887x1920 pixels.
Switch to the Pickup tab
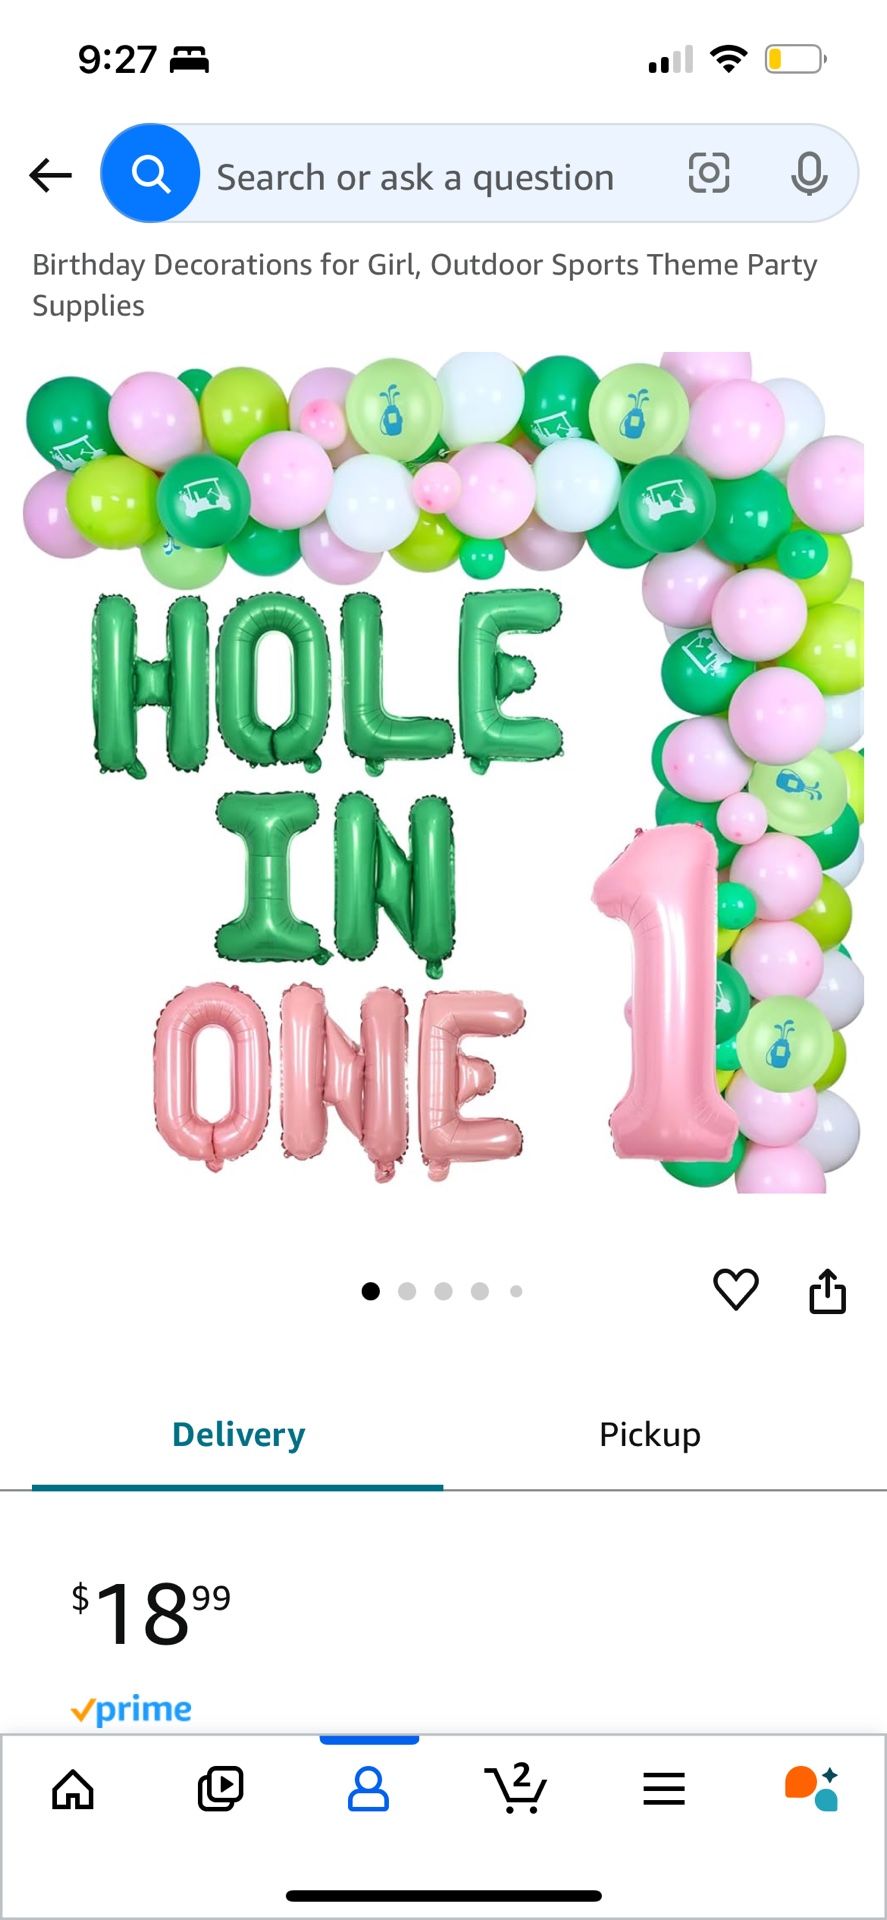point(650,1434)
